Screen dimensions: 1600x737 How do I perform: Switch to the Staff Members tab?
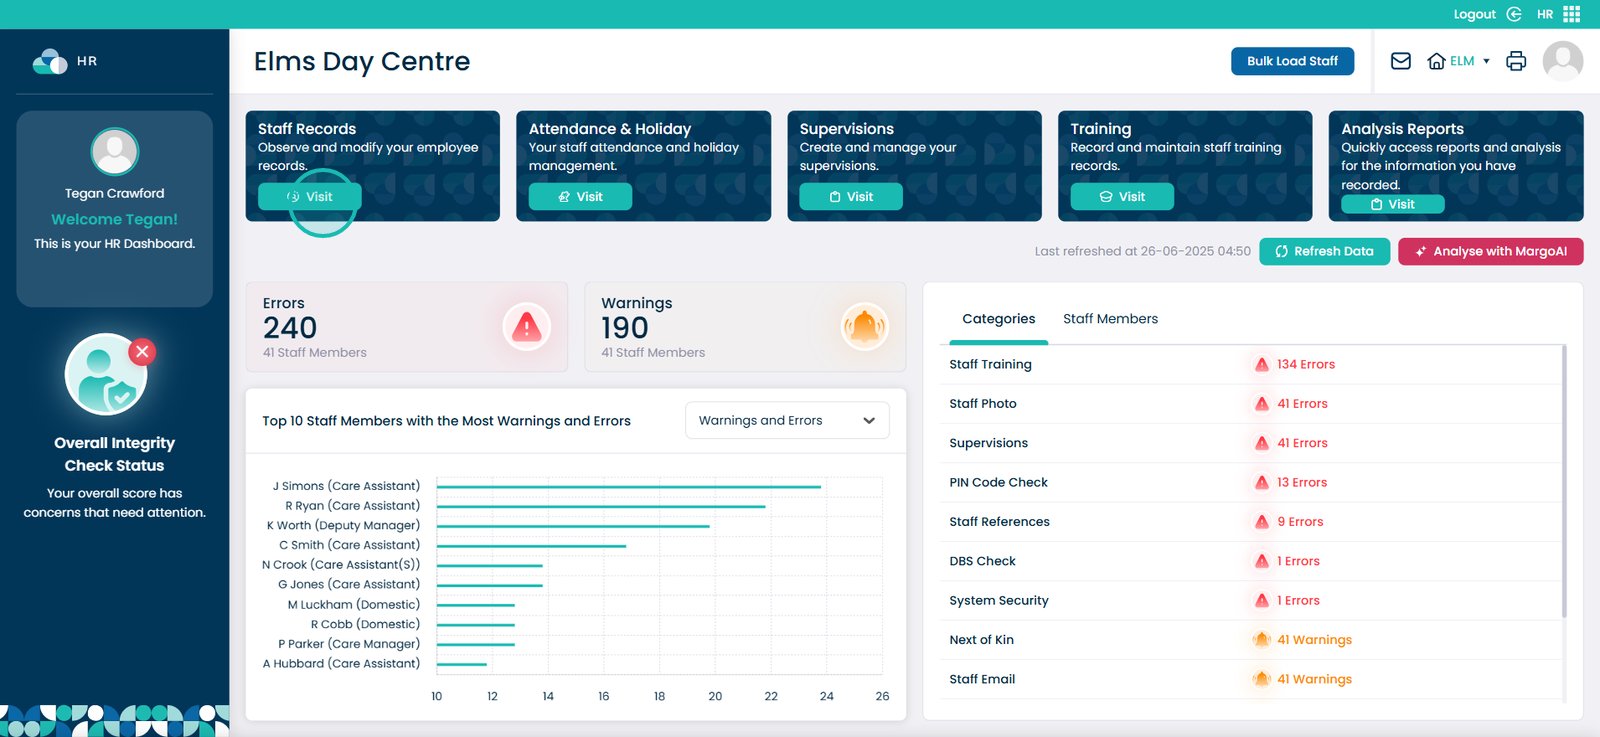1110,319
